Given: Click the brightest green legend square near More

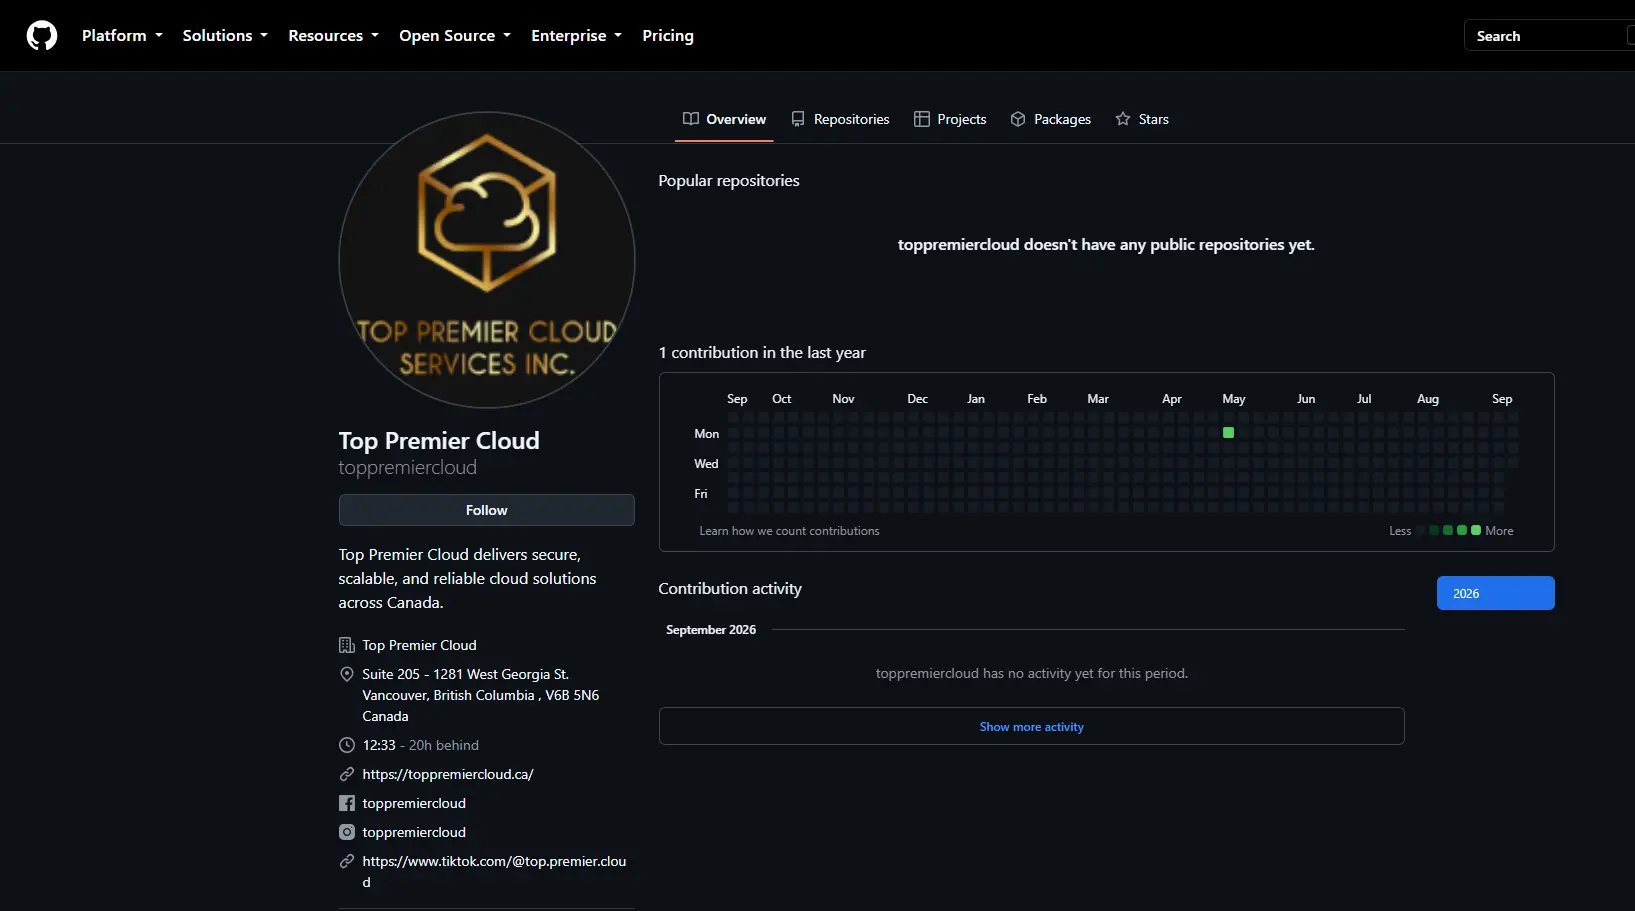Looking at the screenshot, I should (1476, 530).
